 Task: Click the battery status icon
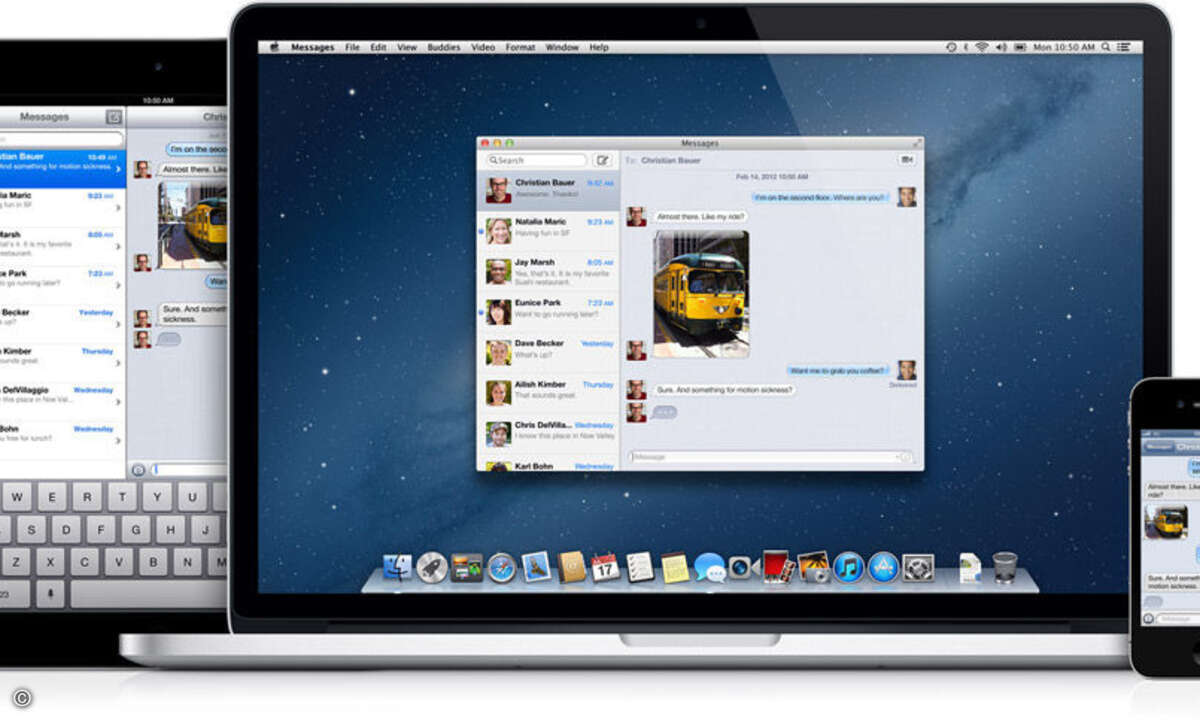(x=1020, y=47)
